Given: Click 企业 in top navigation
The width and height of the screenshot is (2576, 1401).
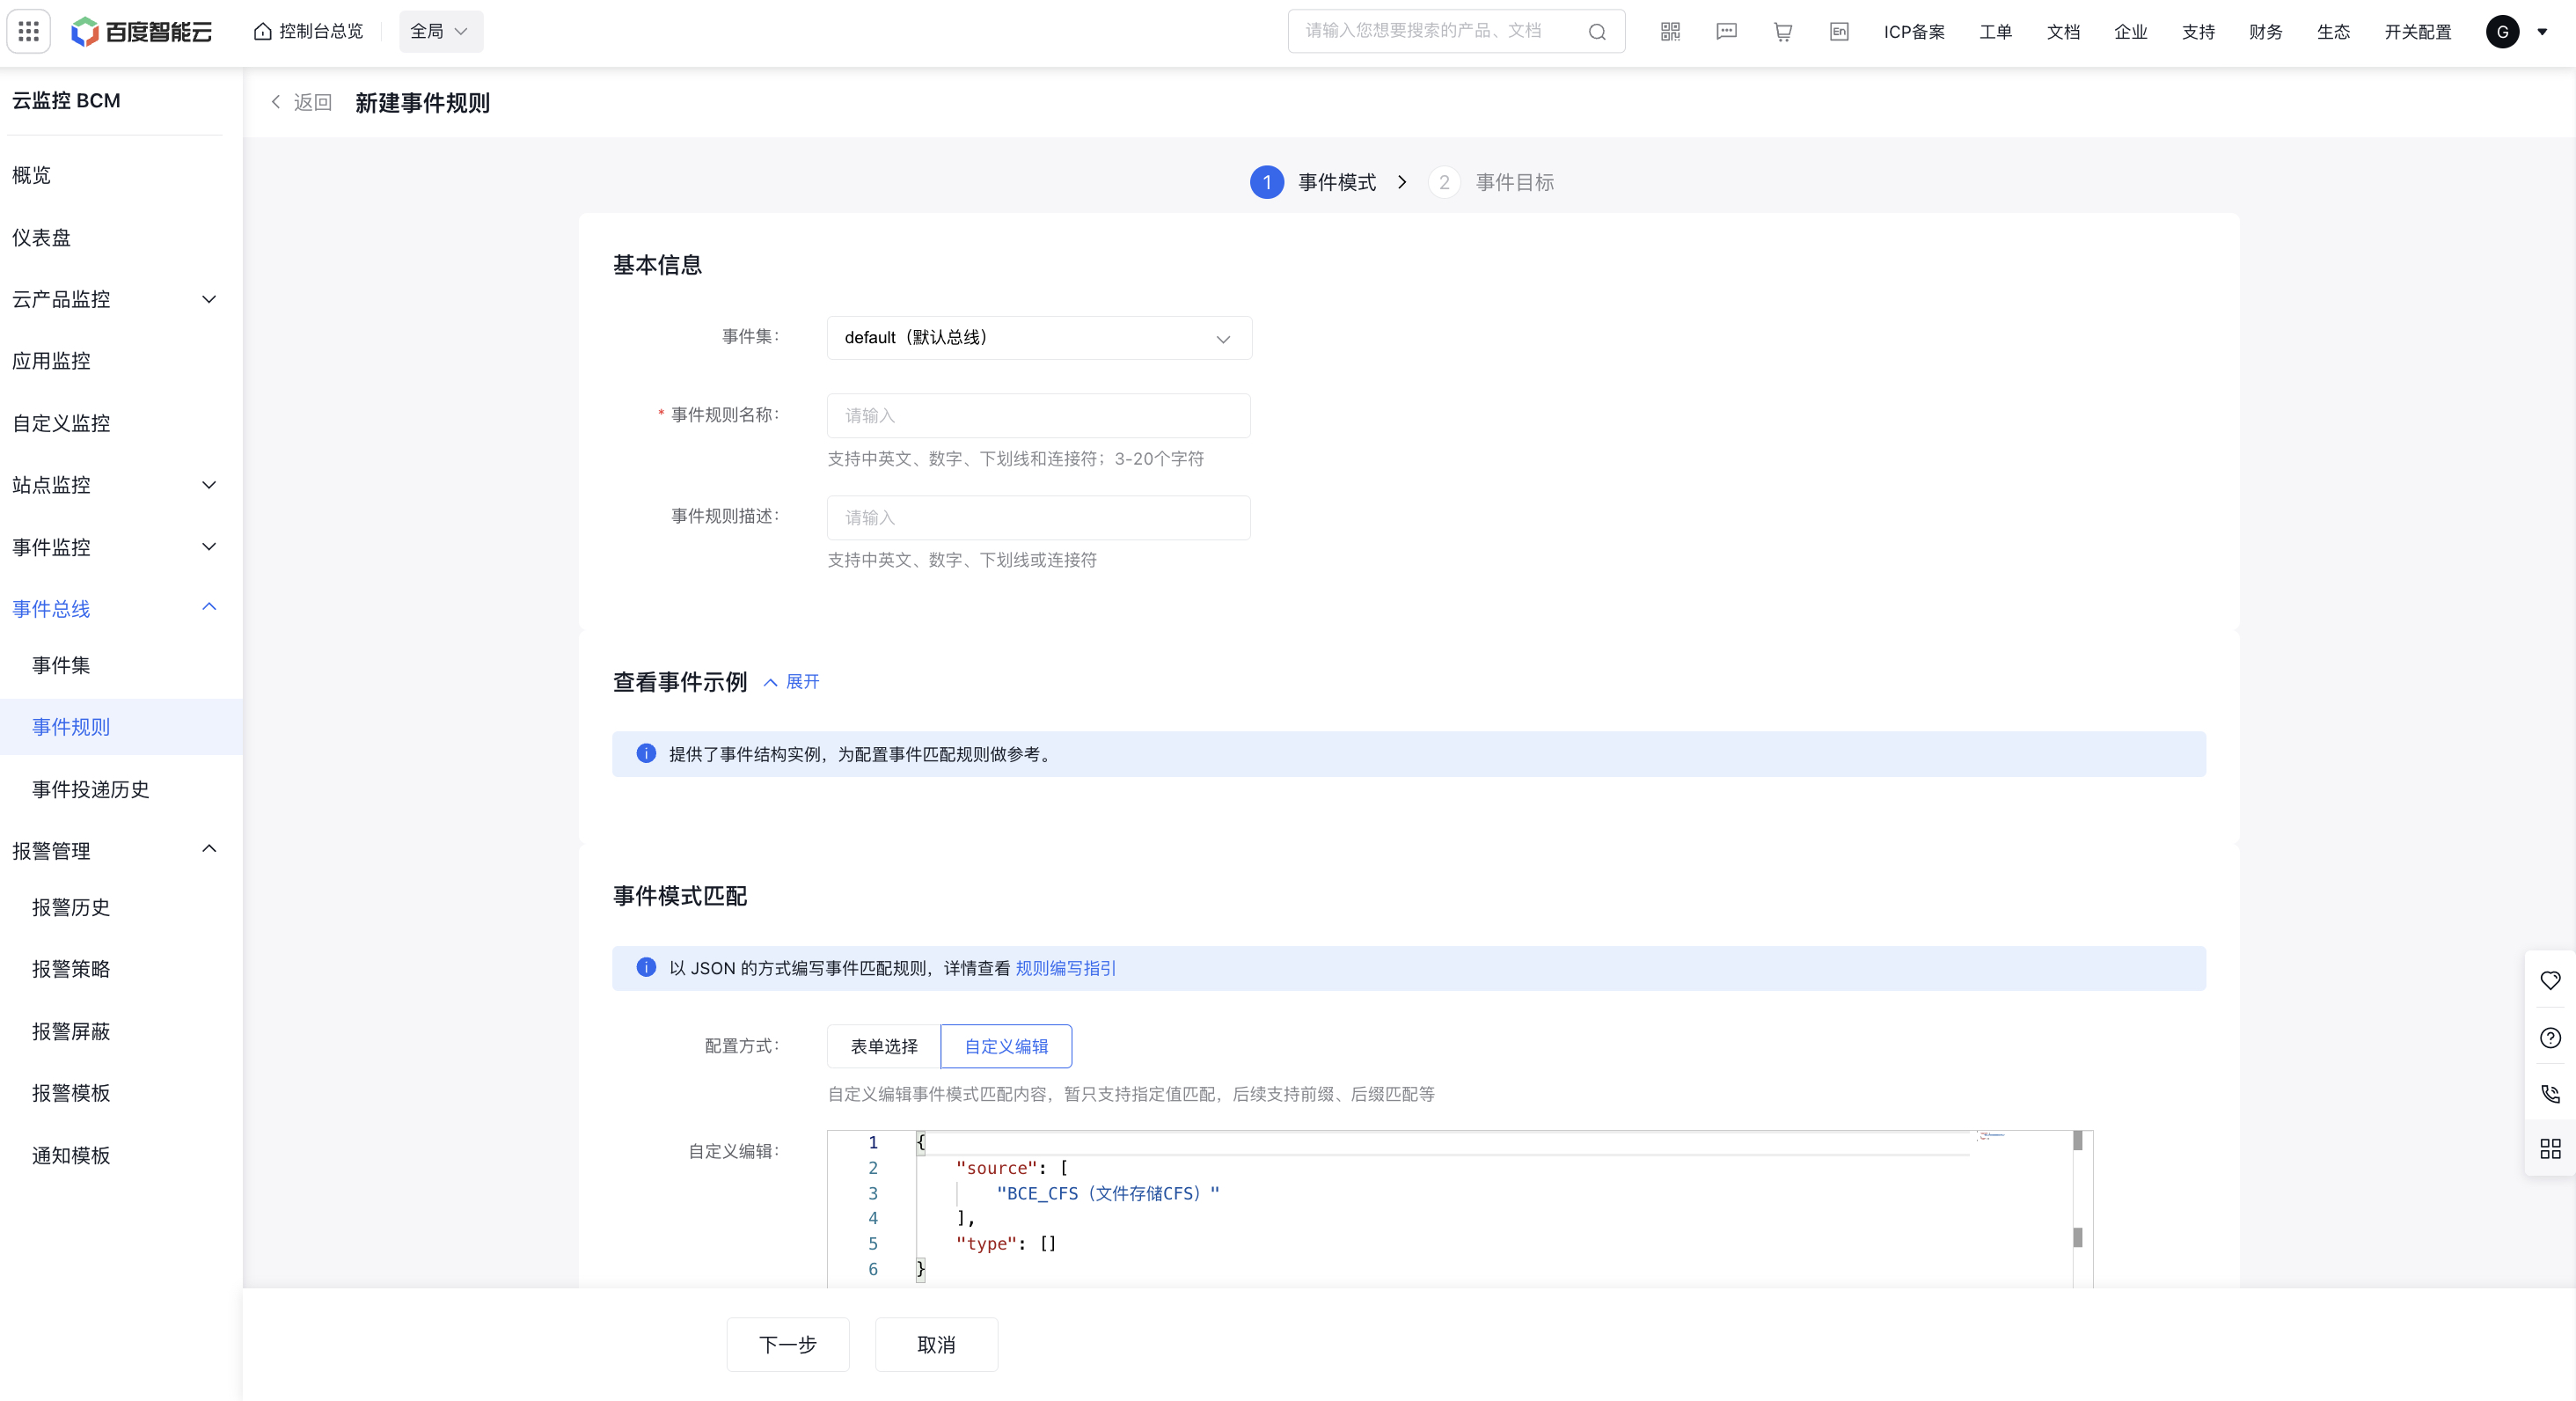Looking at the screenshot, I should point(2131,32).
